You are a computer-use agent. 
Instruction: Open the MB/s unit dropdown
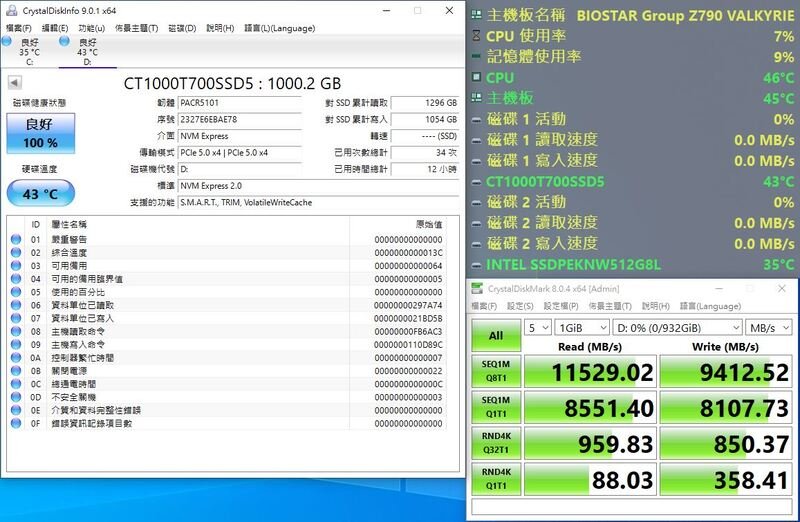(x=768, y=328)
